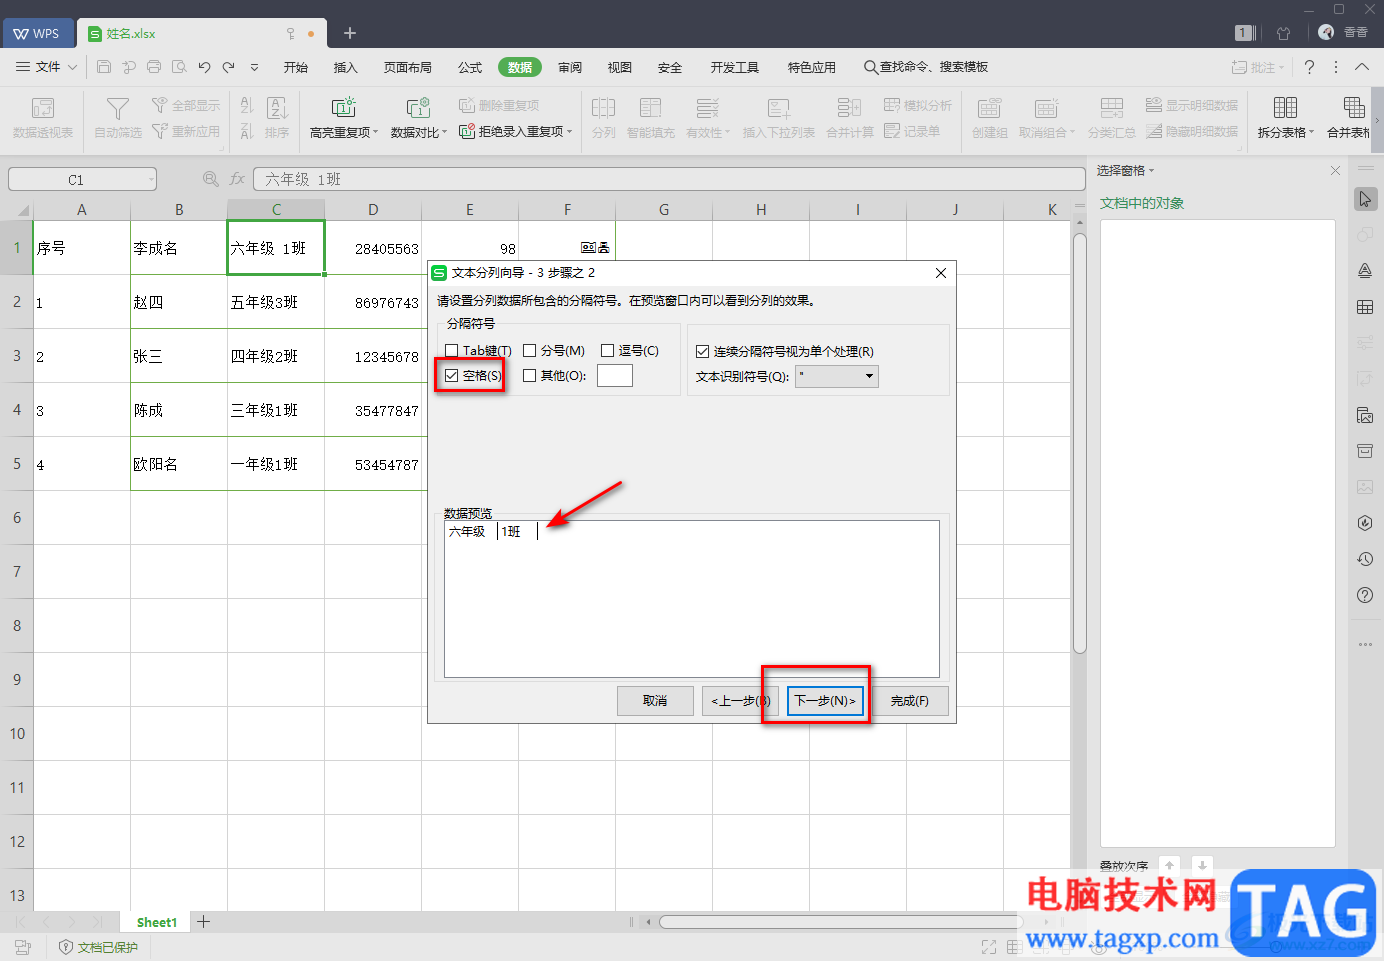Toggle the 逗号(C) comma checkbox
1384x961 pixels.
607,351
